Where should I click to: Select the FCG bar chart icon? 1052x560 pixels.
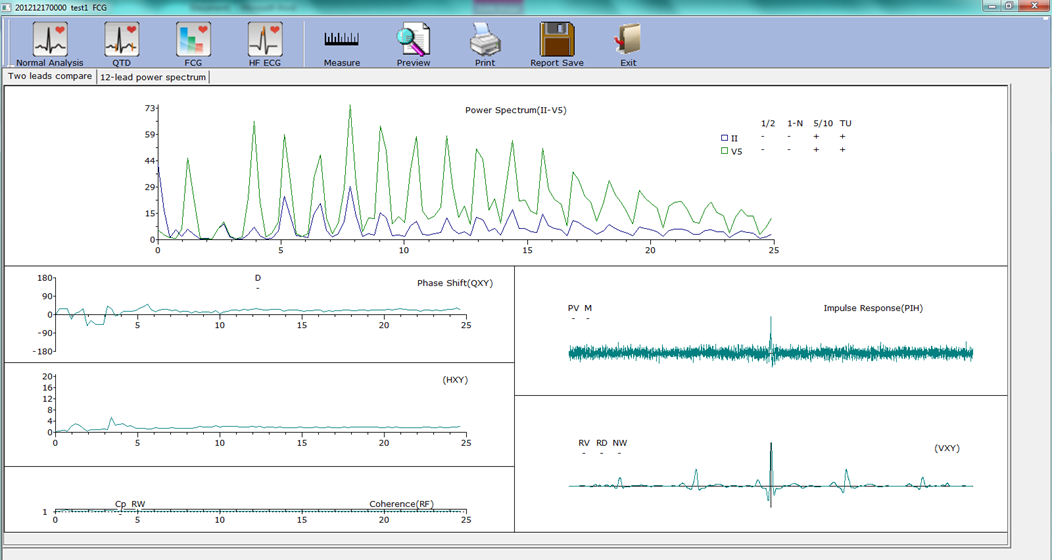[x=193, y=39]
